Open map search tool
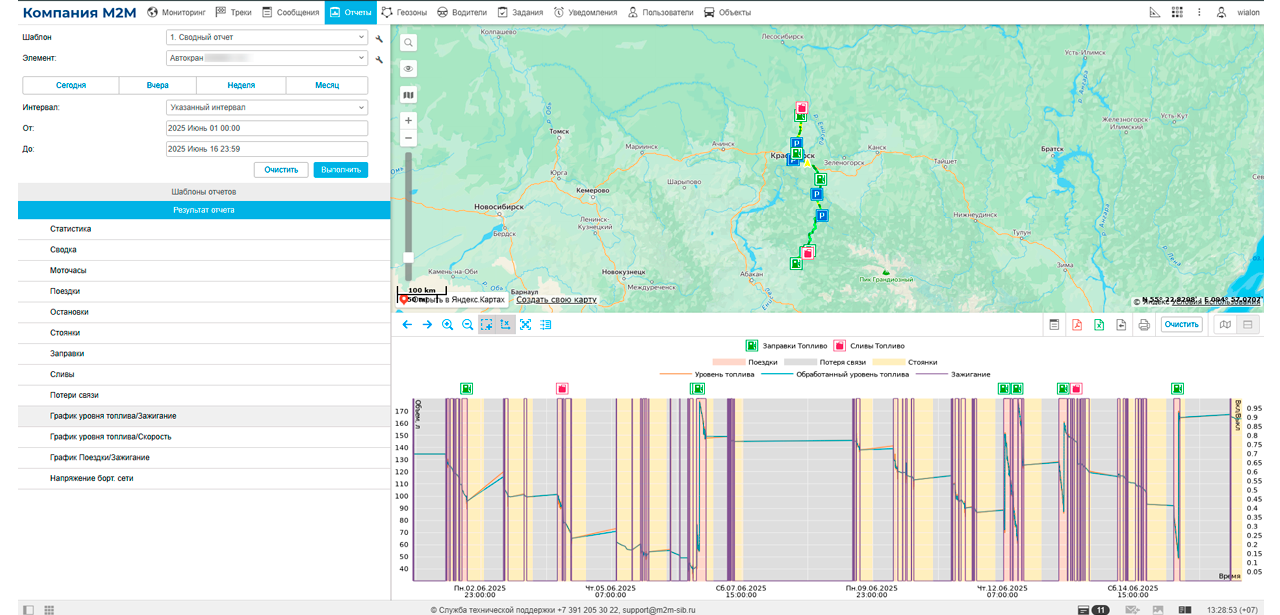1280x615 pixels. (408, 43)
